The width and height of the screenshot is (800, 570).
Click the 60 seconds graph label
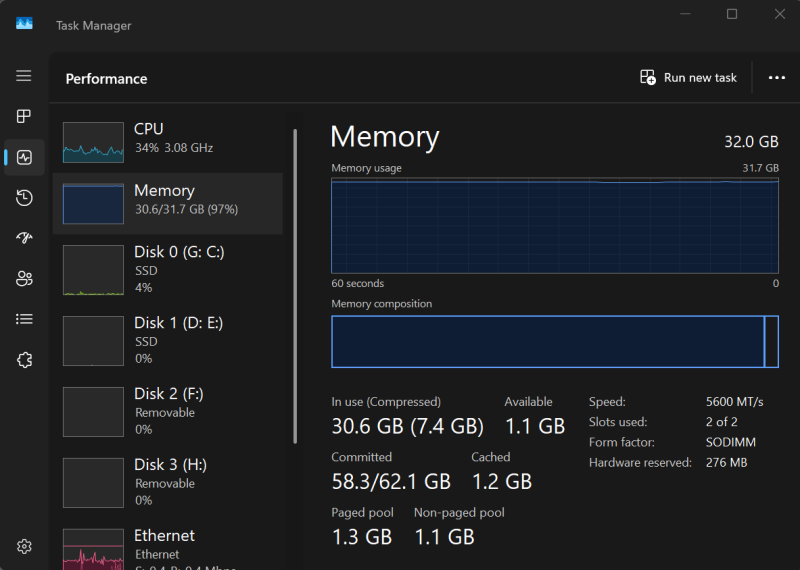coord(358,283)
